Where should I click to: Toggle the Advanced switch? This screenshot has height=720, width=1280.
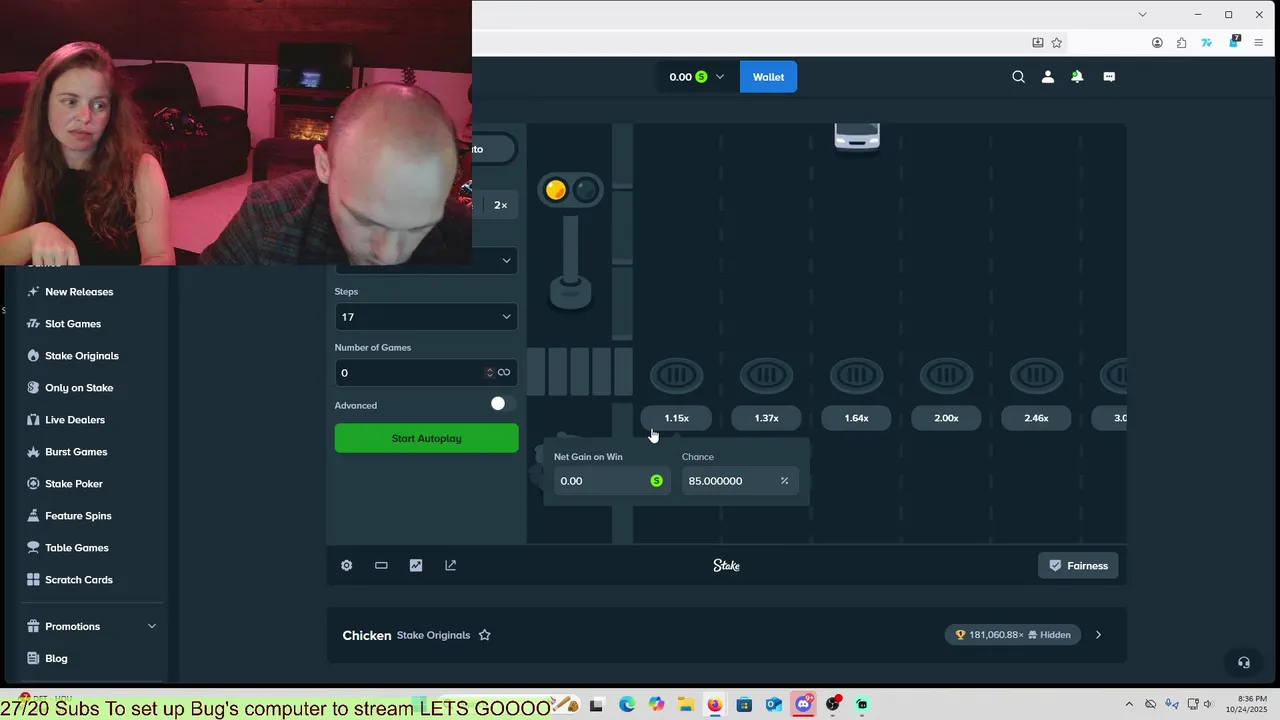503,403
